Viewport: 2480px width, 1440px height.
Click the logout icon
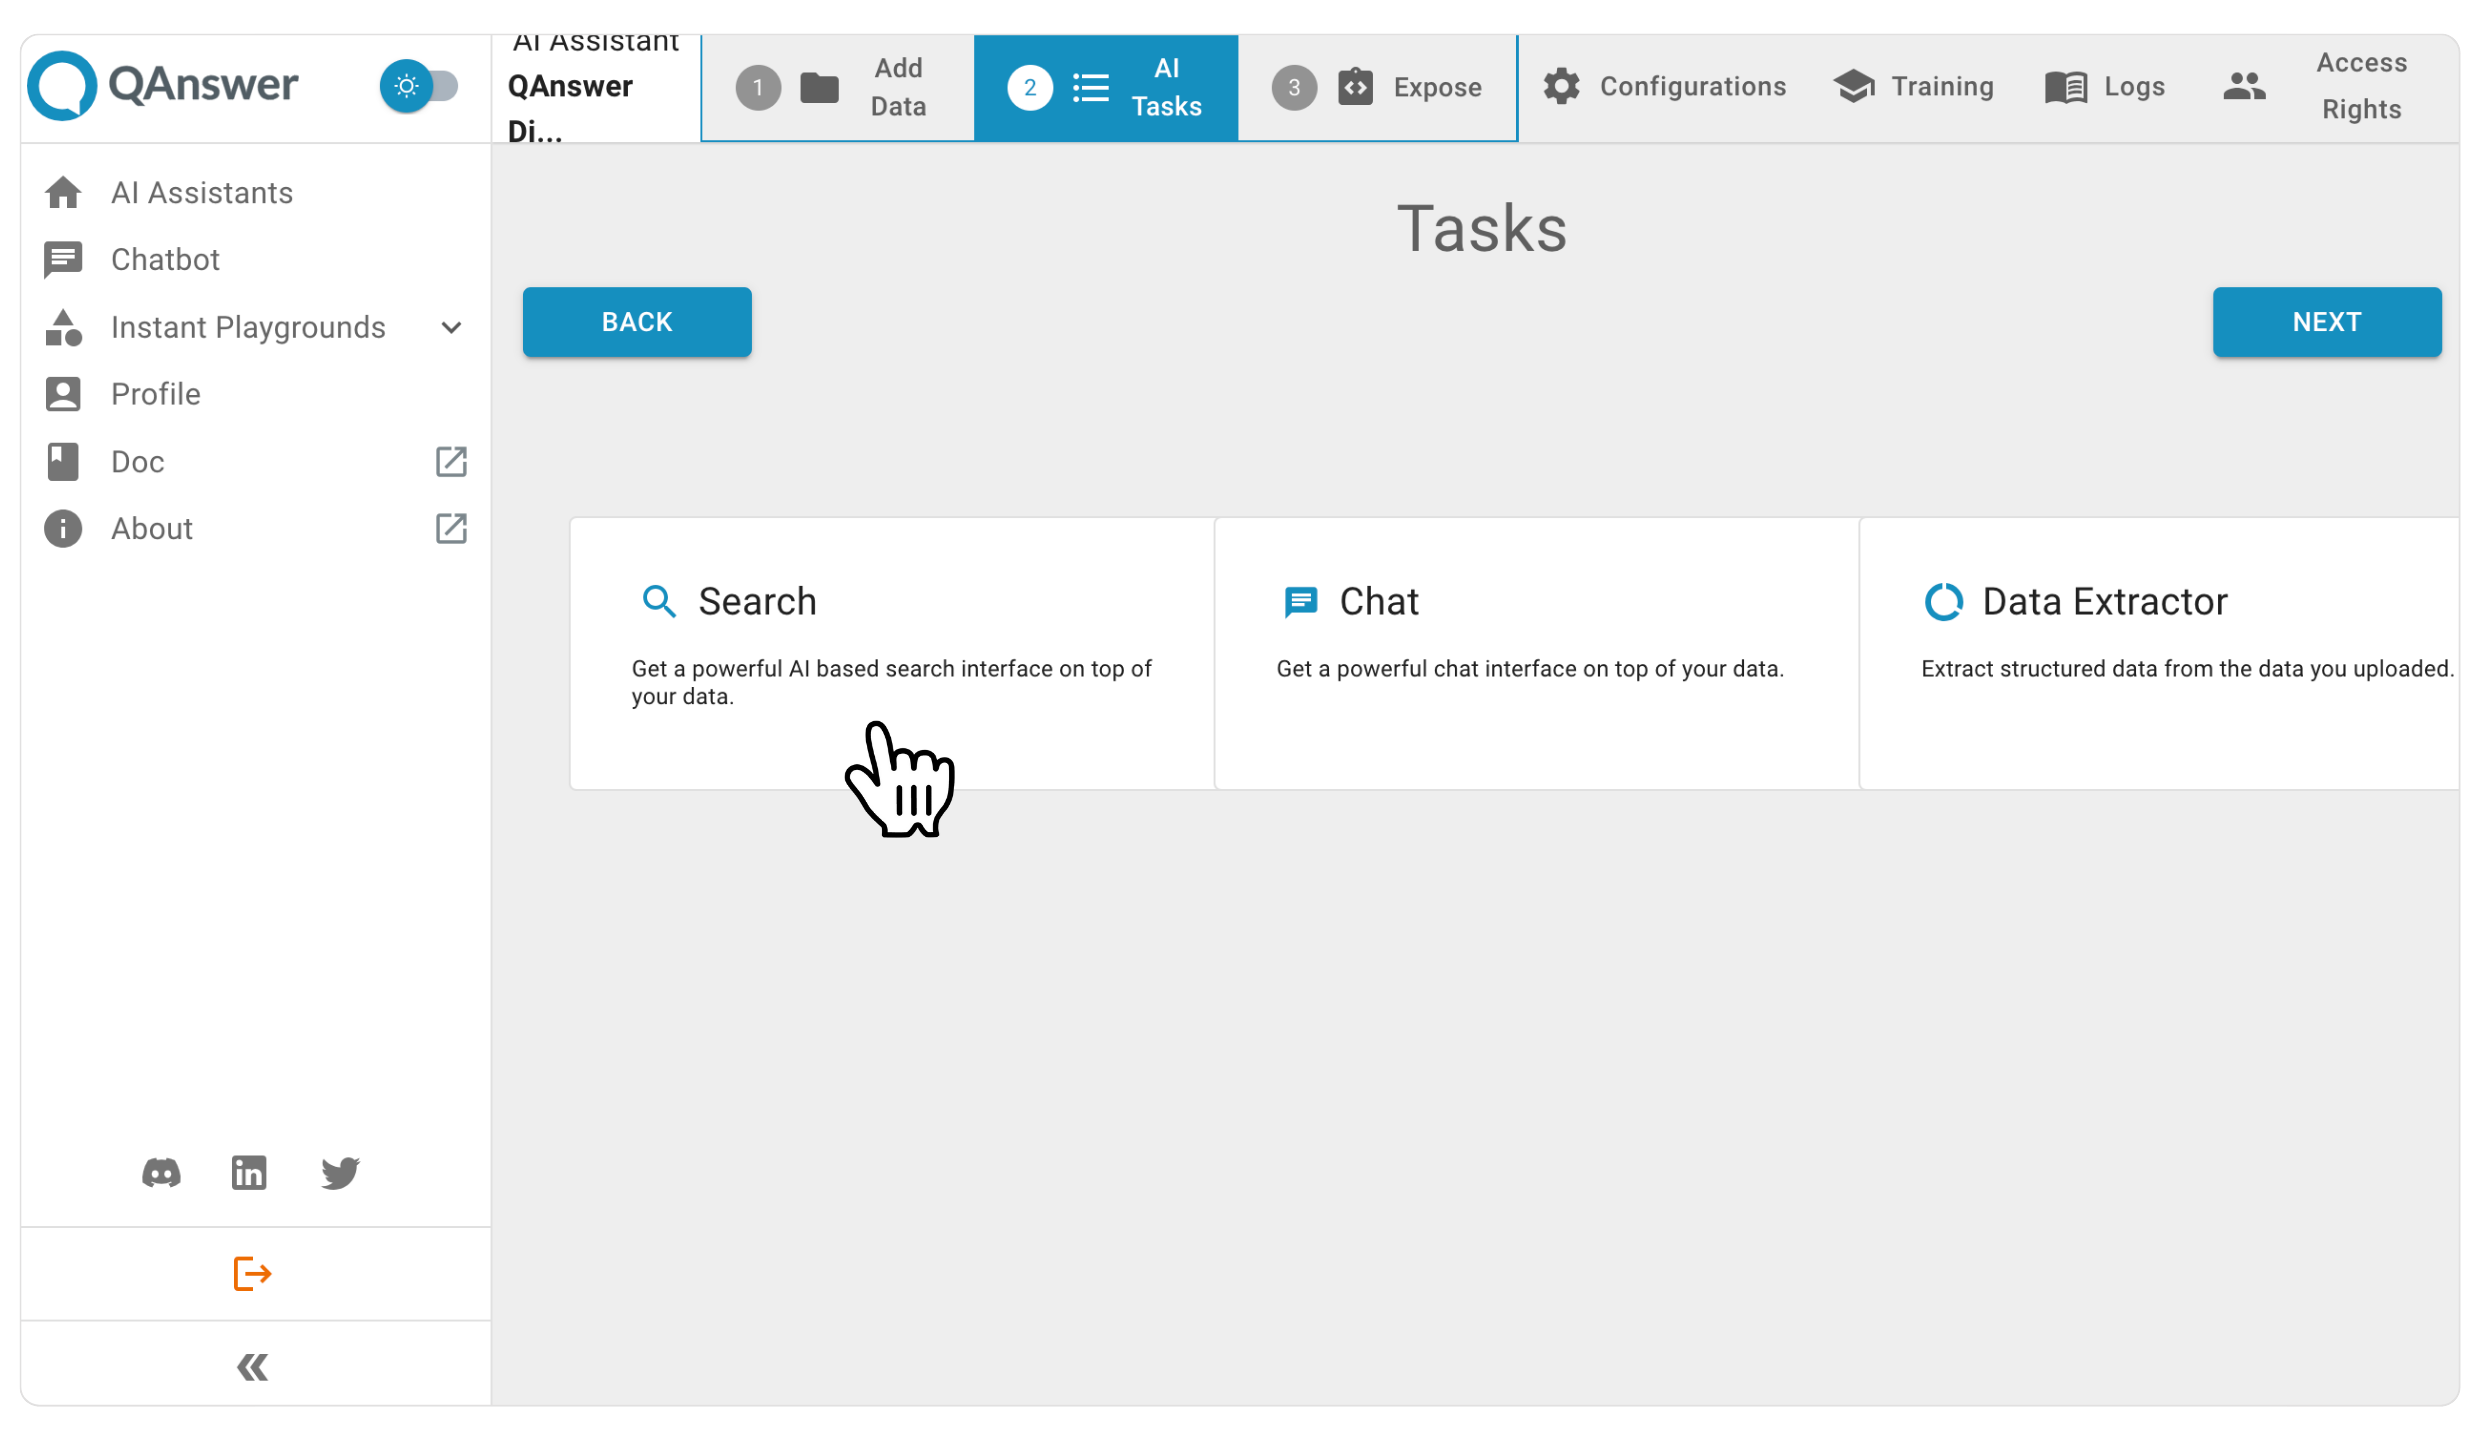[x=252, y=1274]
